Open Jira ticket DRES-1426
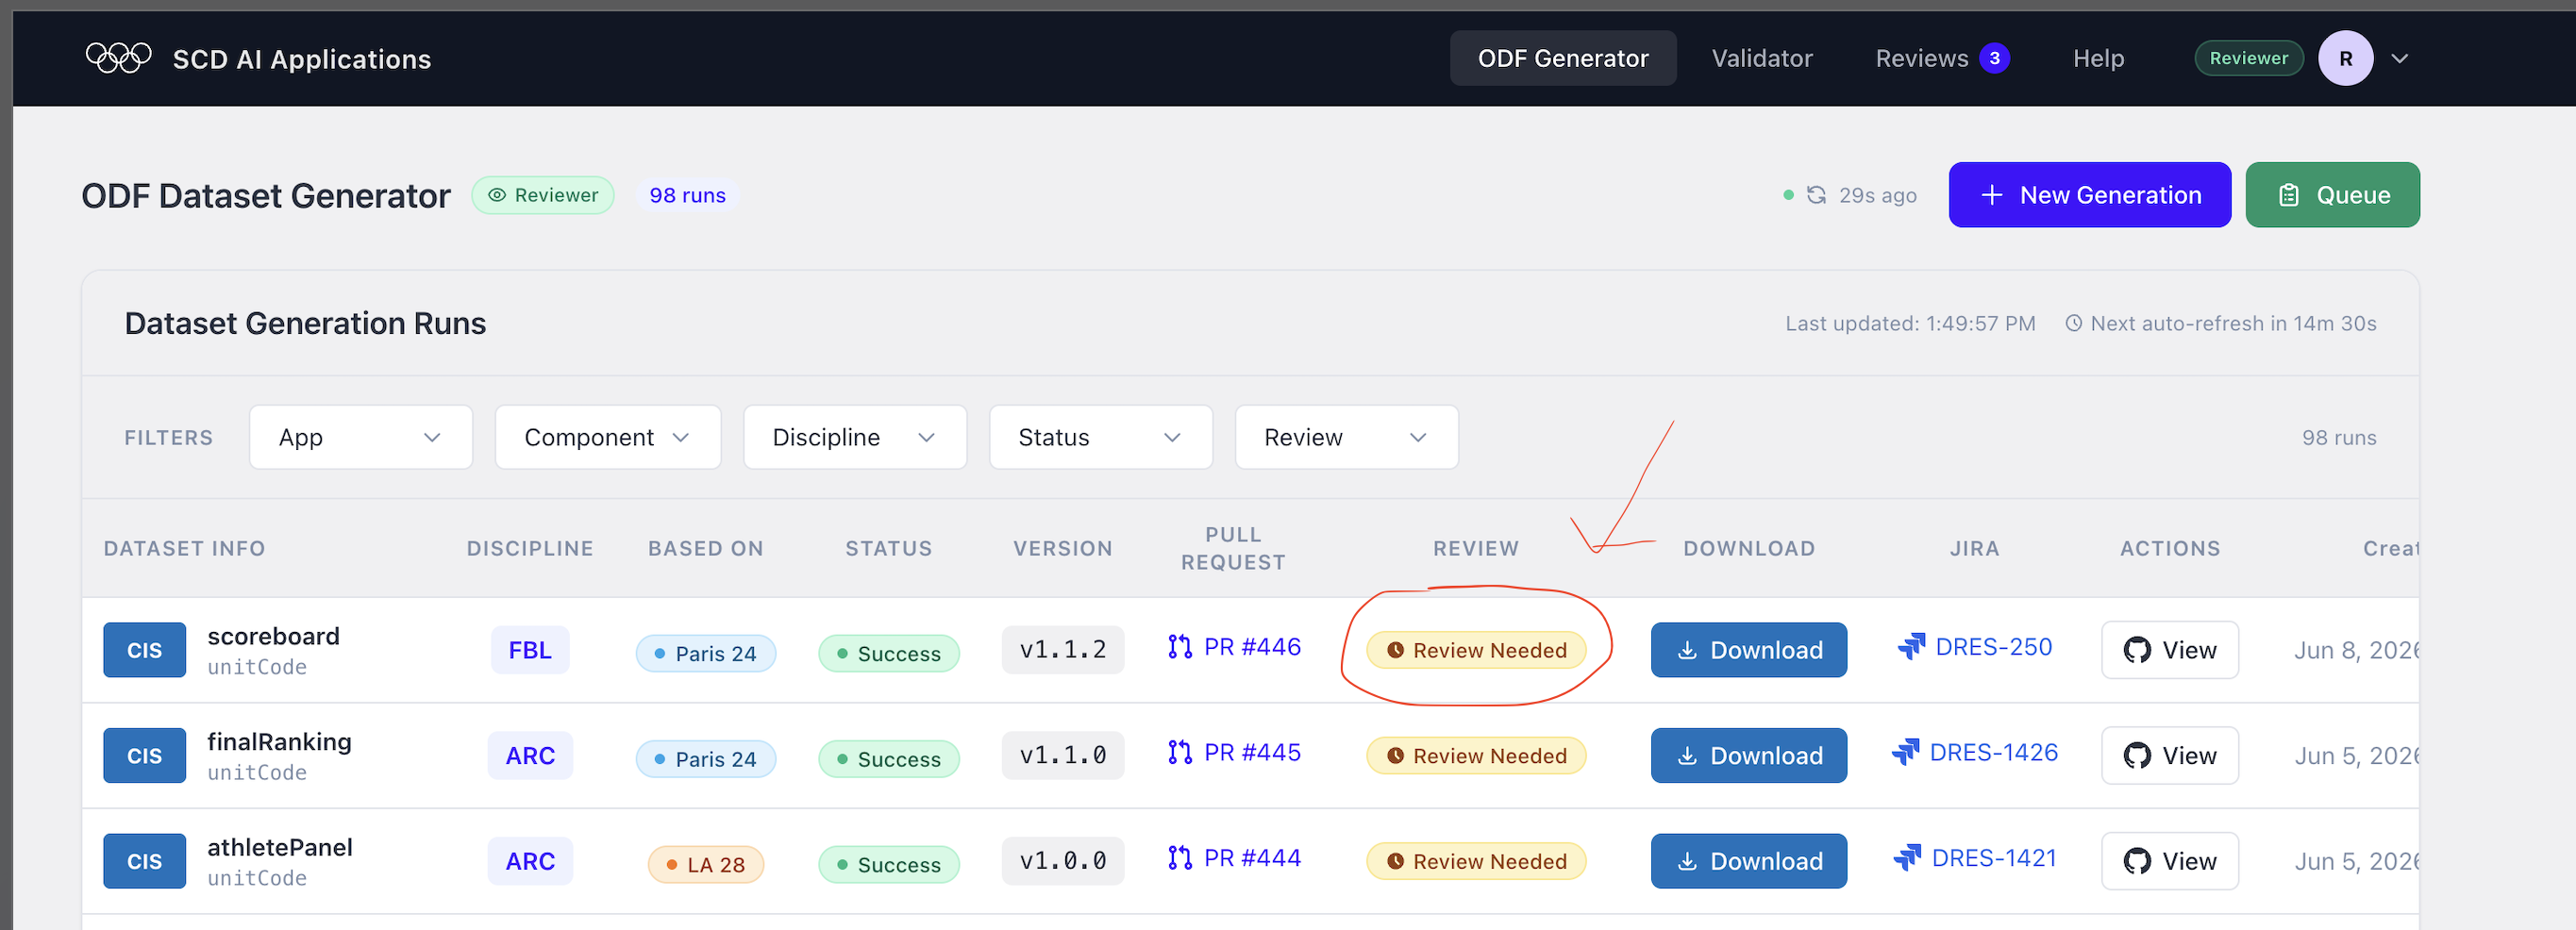Image resolution: width=2576 pixels, height=930 pixels. pos(1974,752)
